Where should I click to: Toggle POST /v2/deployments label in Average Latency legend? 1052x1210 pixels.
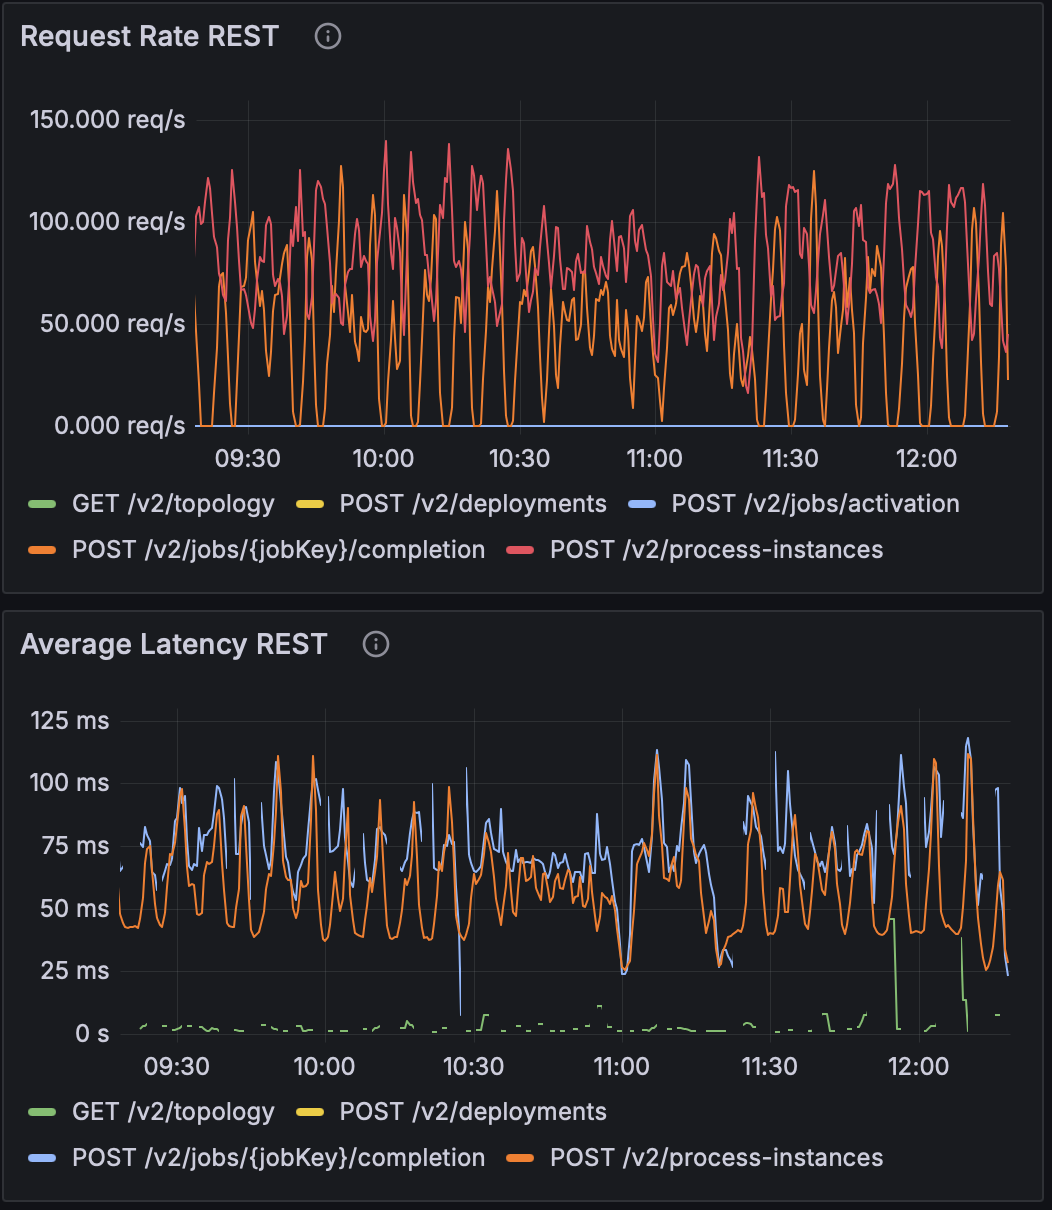click(x=472, y=1112)
